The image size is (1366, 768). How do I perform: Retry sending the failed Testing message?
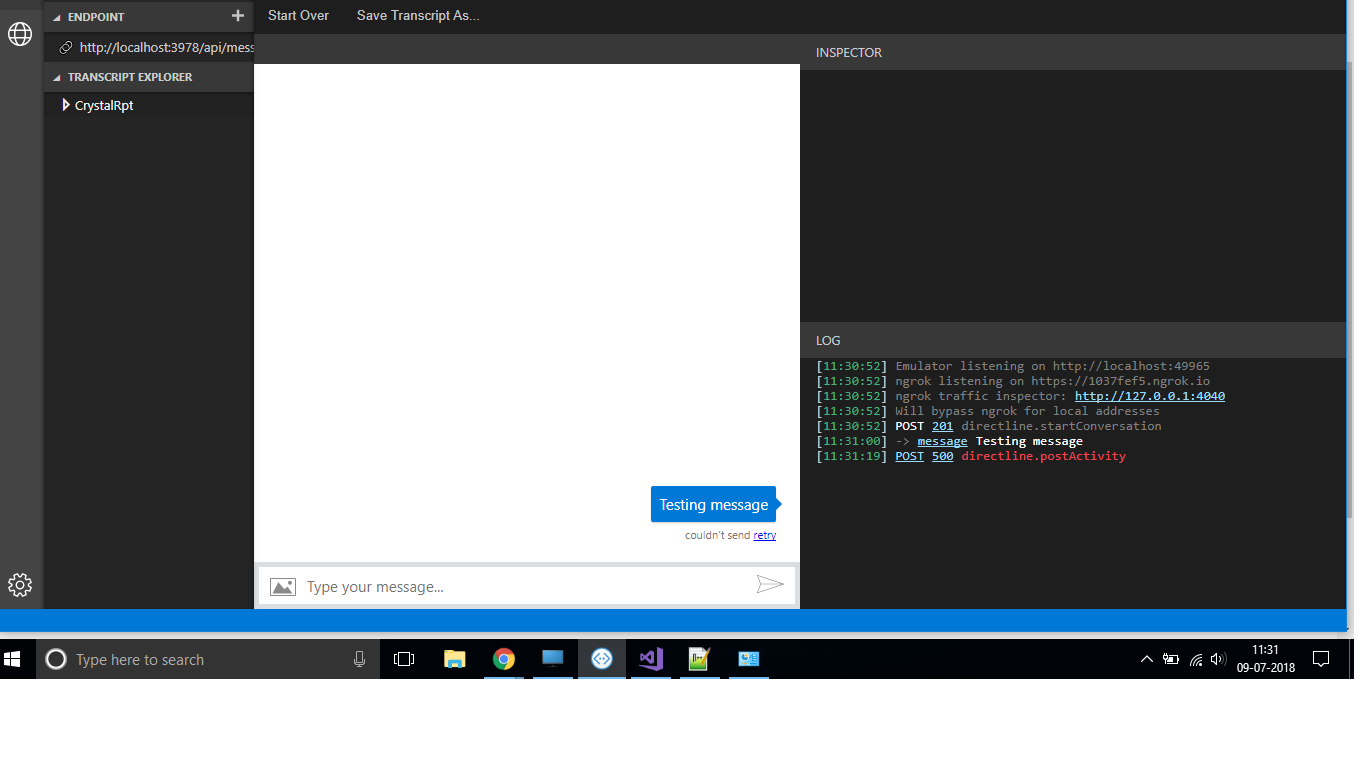tap(764, 535)
